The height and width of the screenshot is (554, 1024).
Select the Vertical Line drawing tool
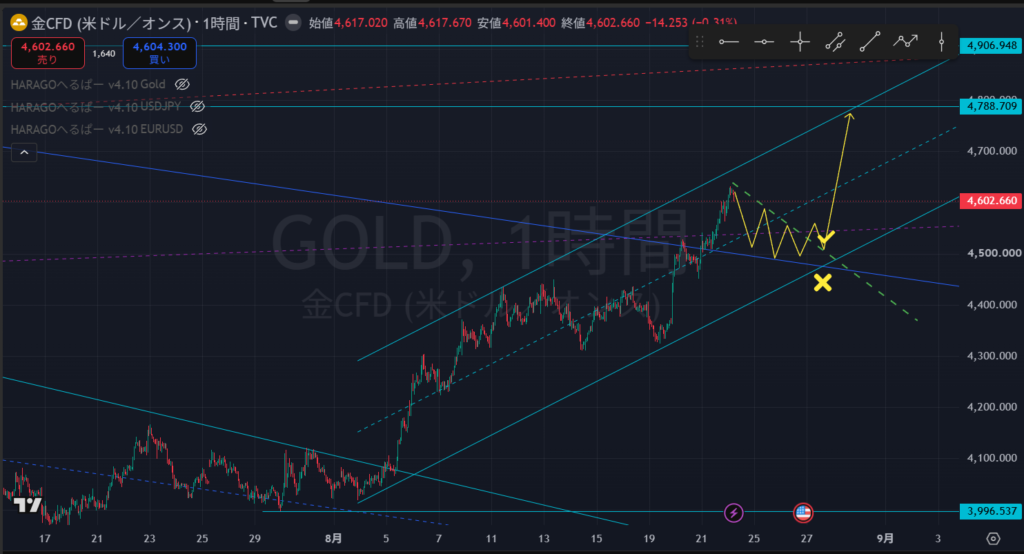(941, 42)
